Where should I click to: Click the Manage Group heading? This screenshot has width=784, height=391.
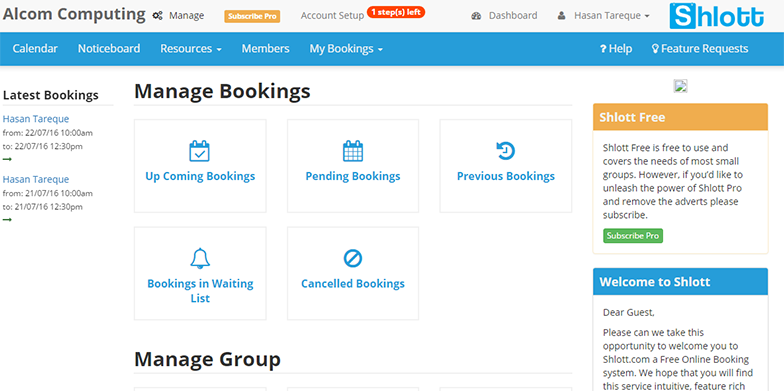208,360
